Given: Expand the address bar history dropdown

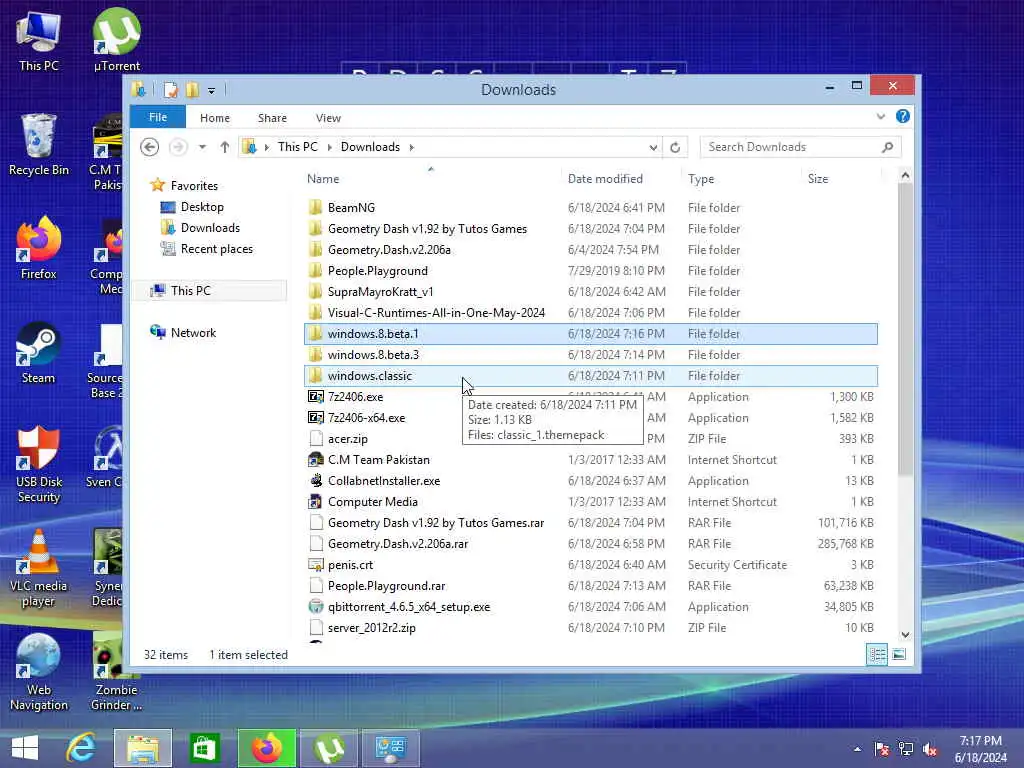Looking at the screenshot, I should [x=653, y=148].
